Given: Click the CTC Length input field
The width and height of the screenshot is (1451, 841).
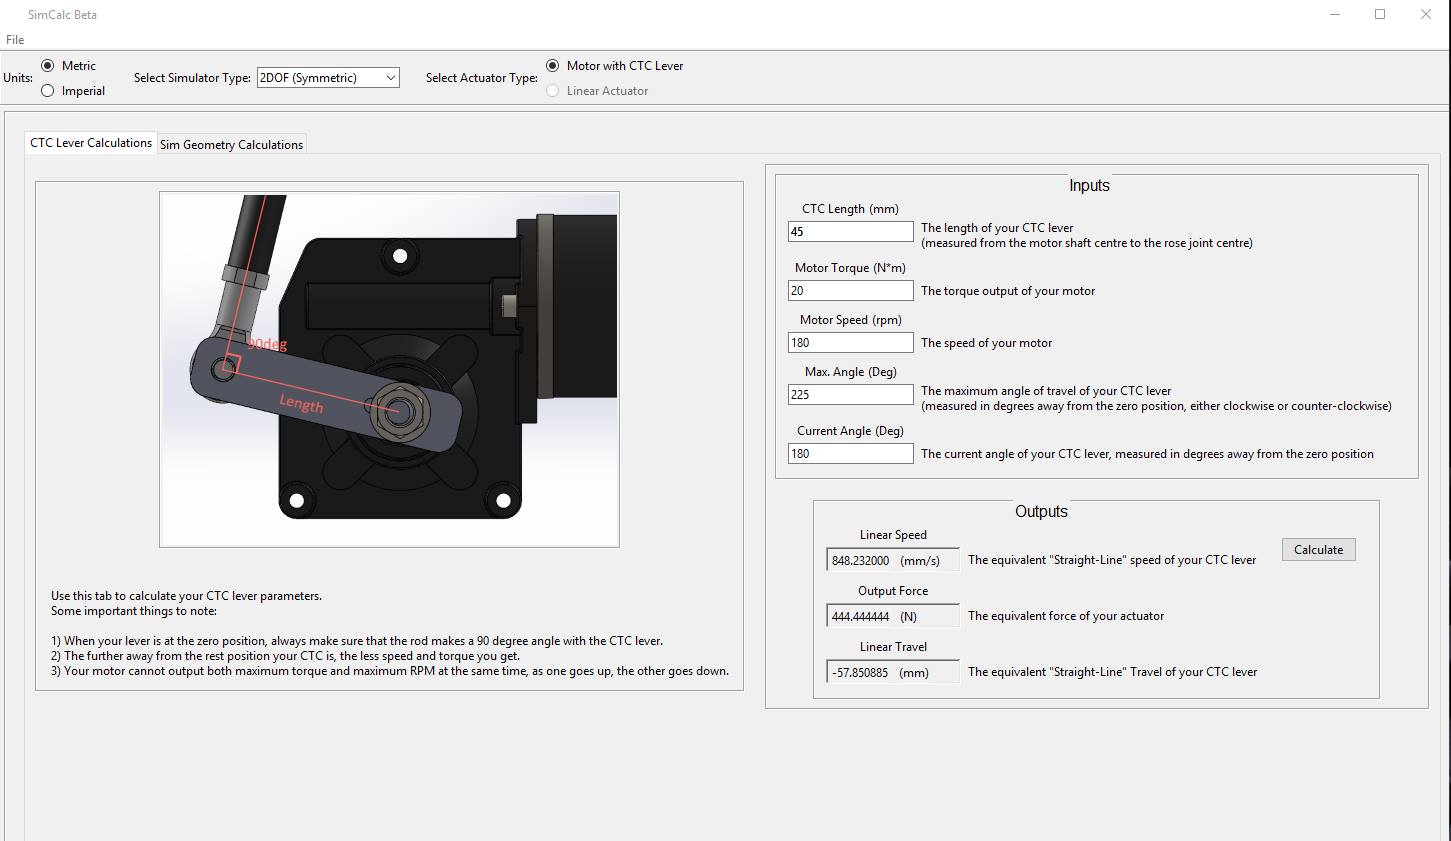Looking at the screenshot, I should pyautogui.click(x=851, y=231).
